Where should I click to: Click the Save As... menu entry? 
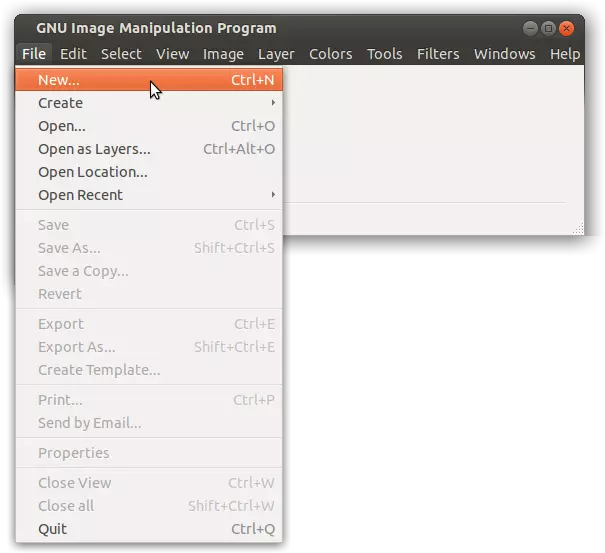(149, 248)
